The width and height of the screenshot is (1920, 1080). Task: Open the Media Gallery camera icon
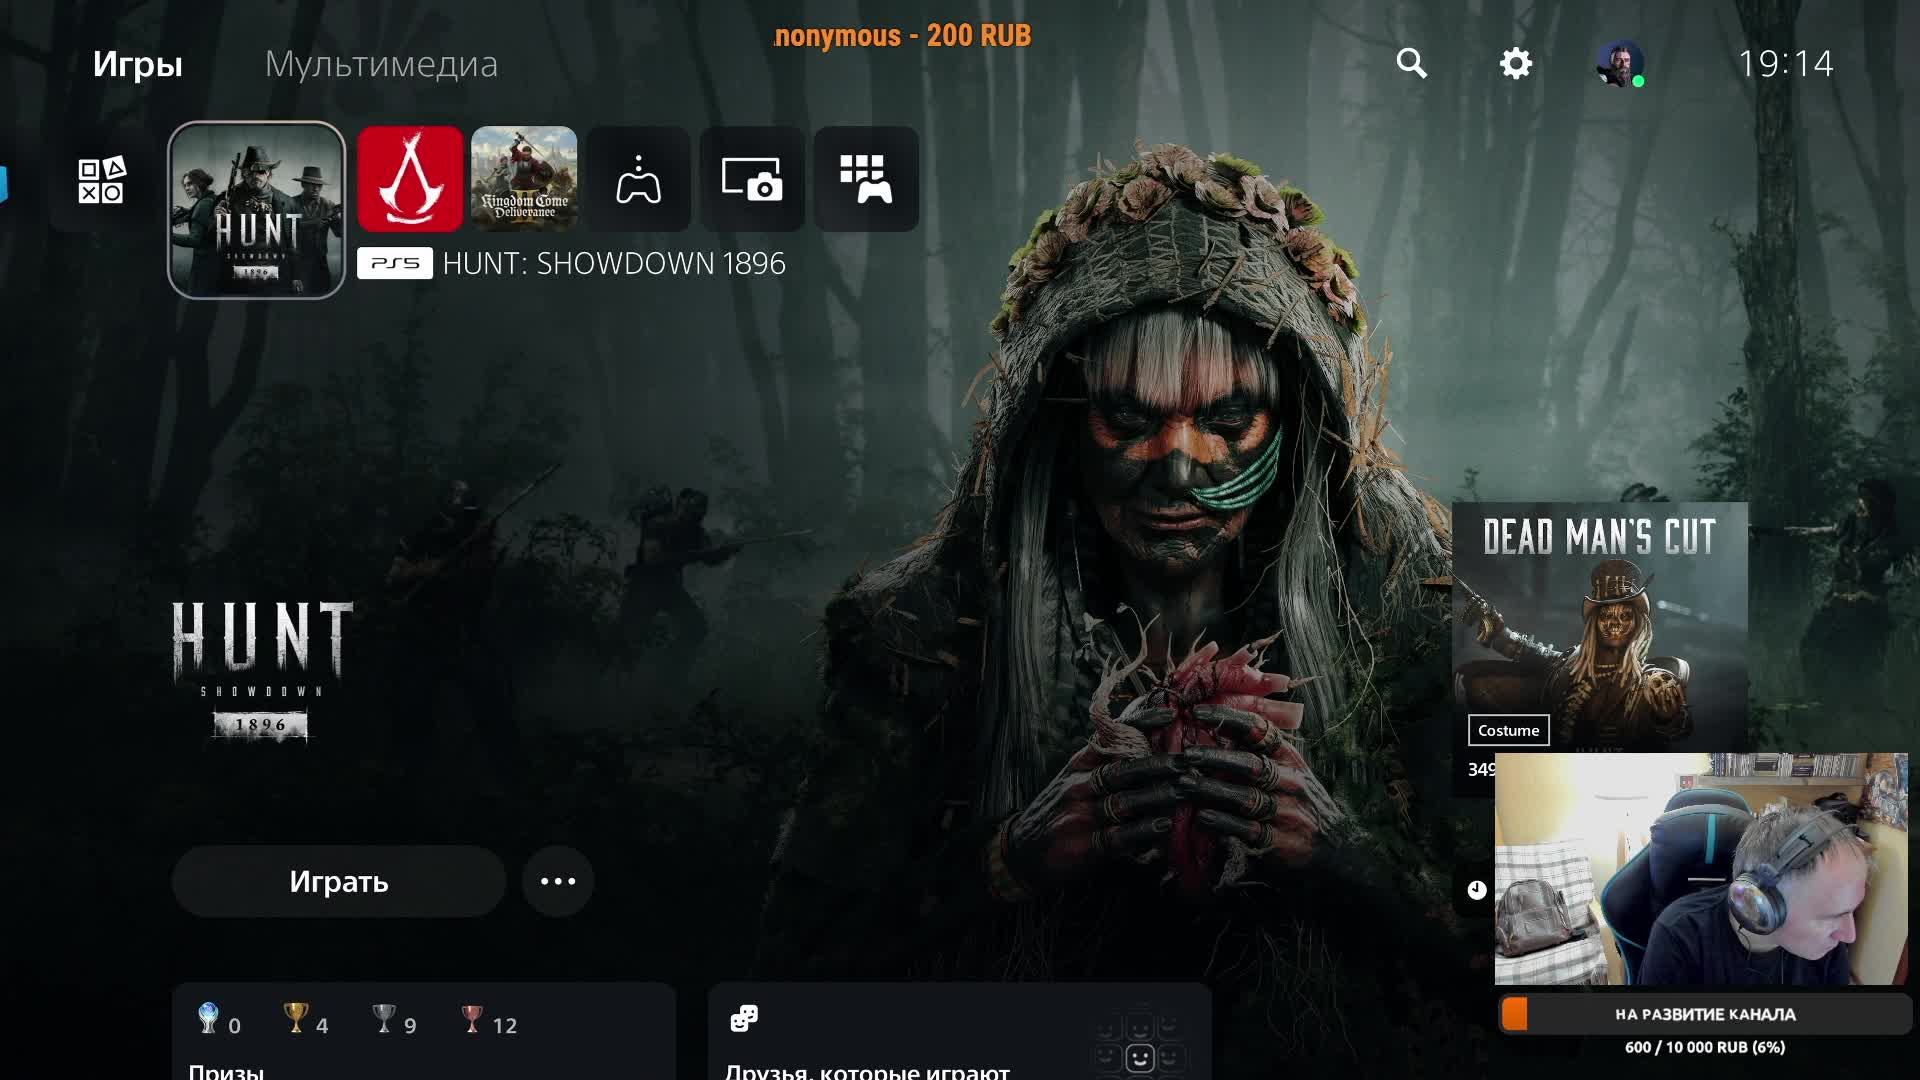[752, 179]
